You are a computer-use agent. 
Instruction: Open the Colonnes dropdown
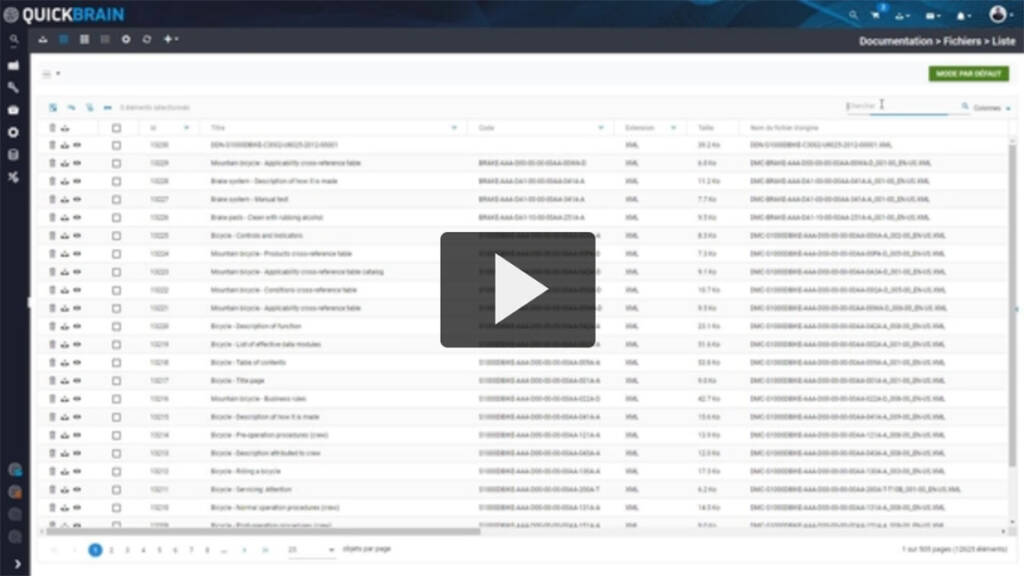992,106
